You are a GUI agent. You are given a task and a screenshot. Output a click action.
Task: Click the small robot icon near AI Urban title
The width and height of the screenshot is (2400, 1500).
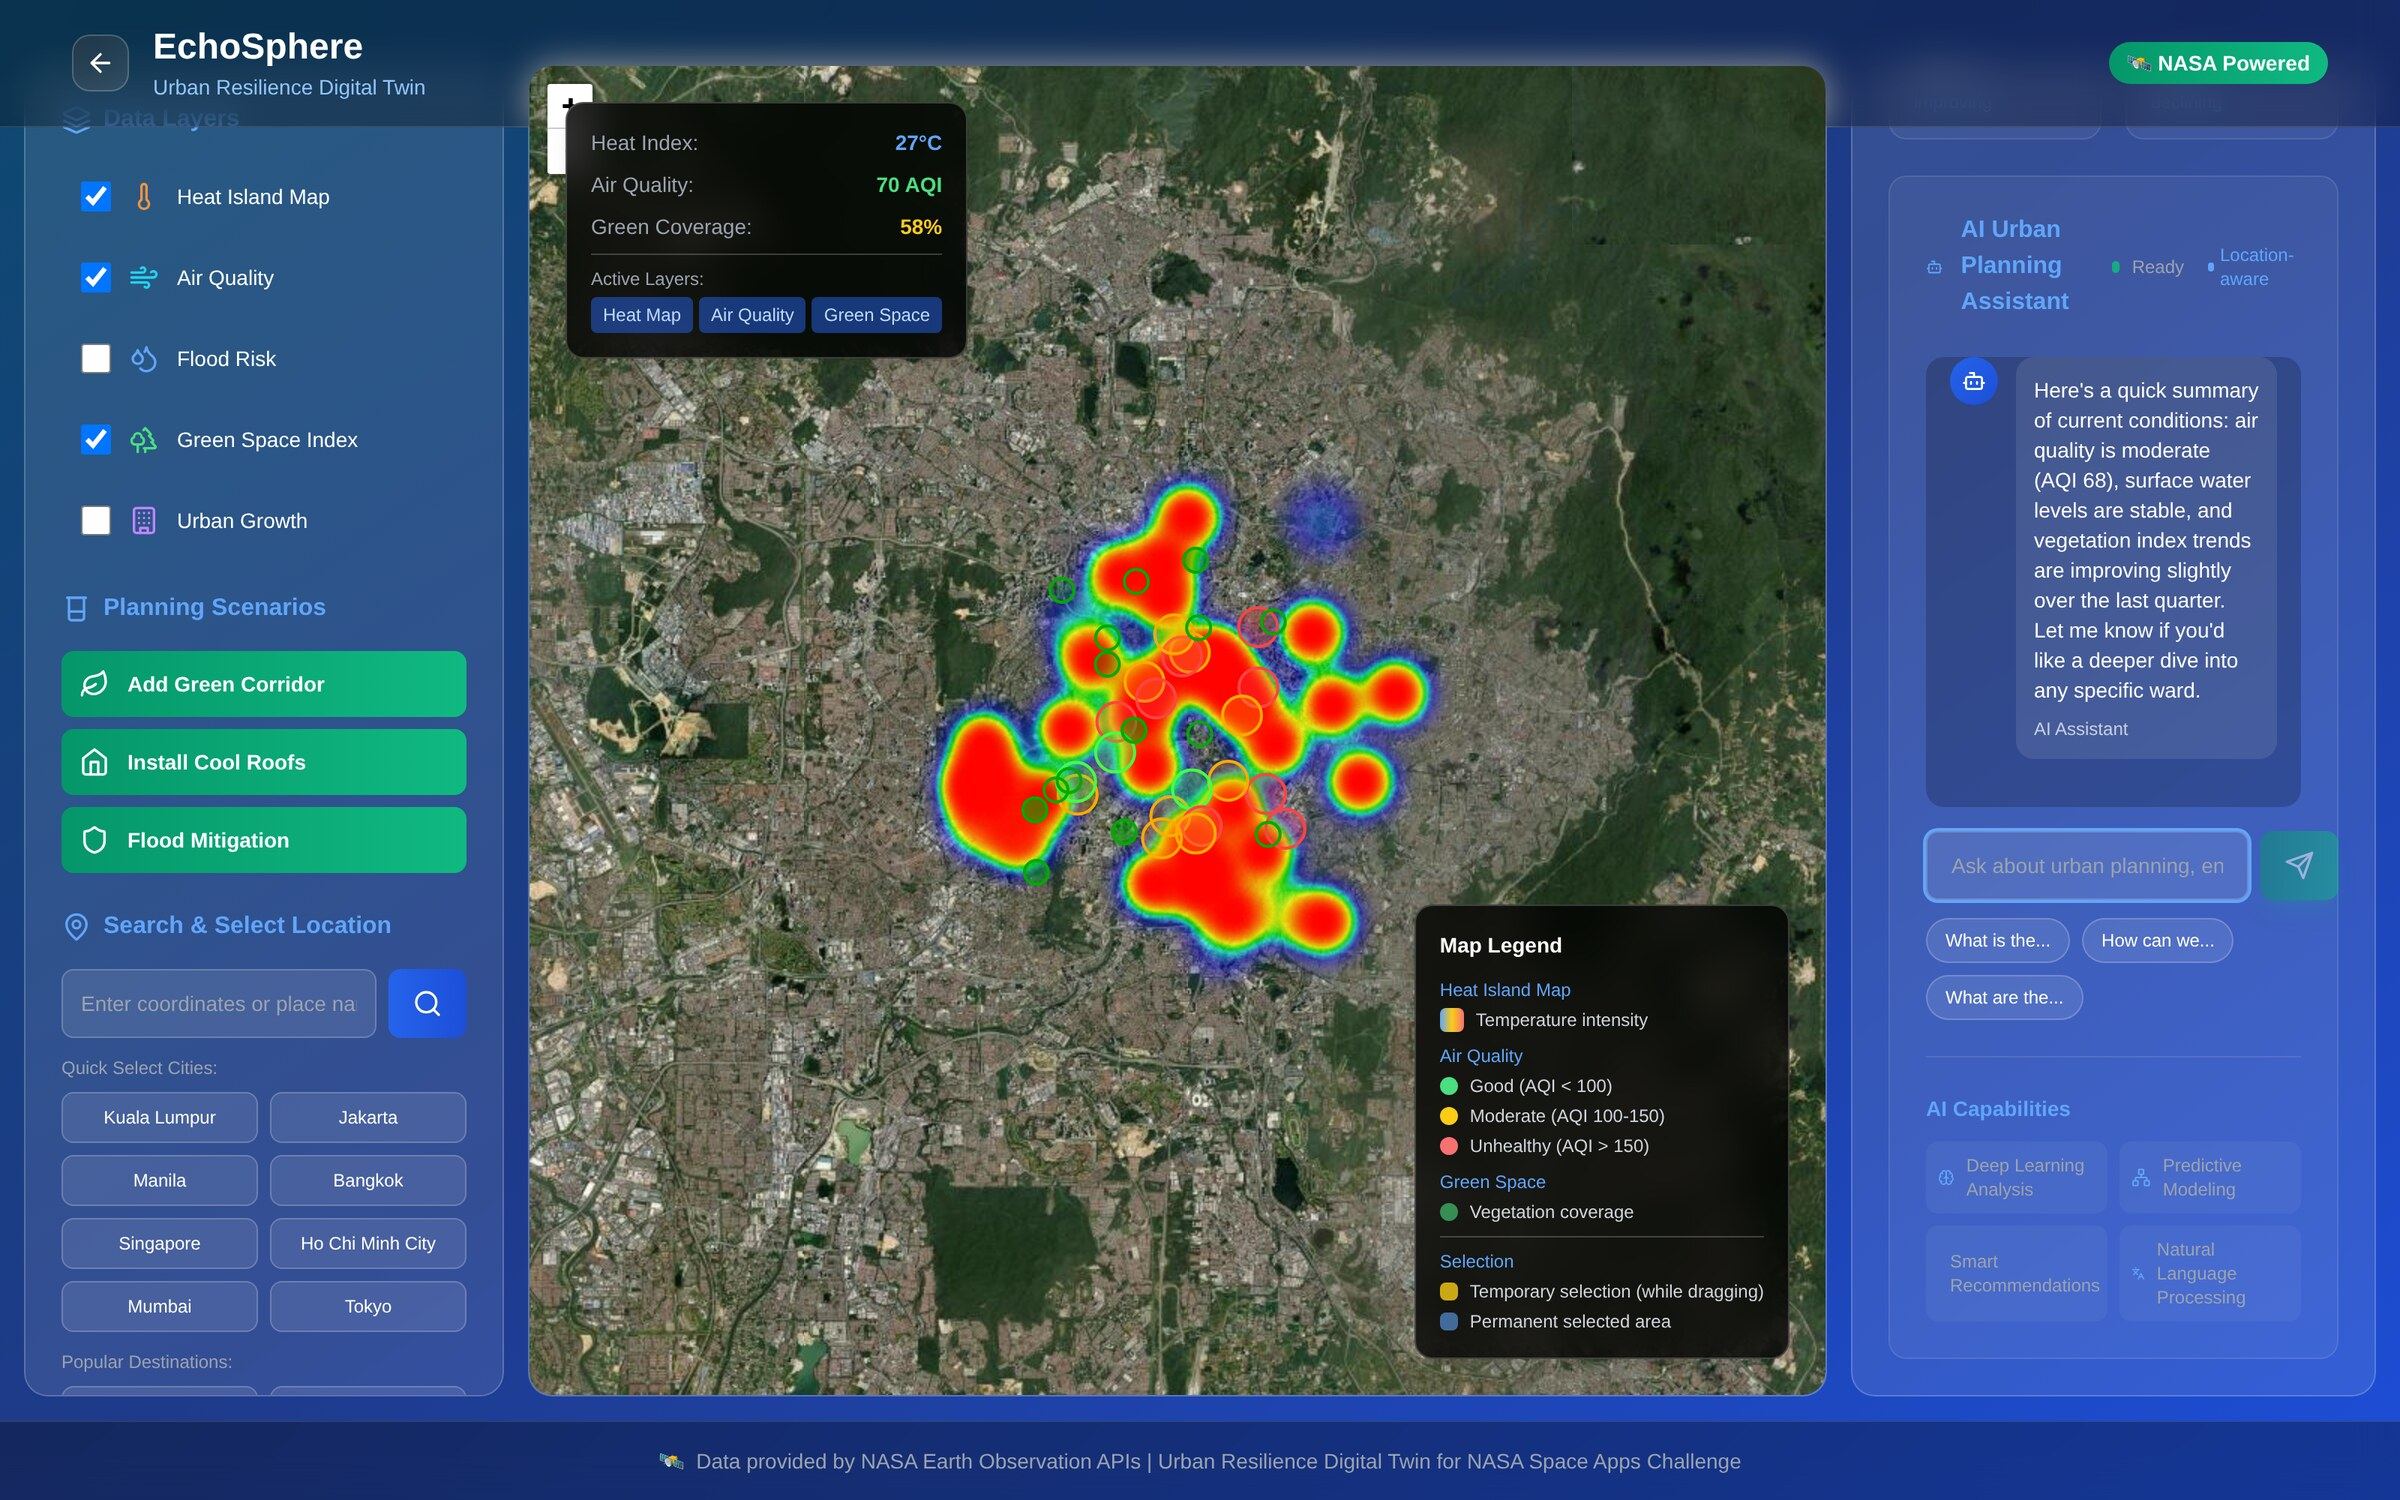click(1934, 267)
